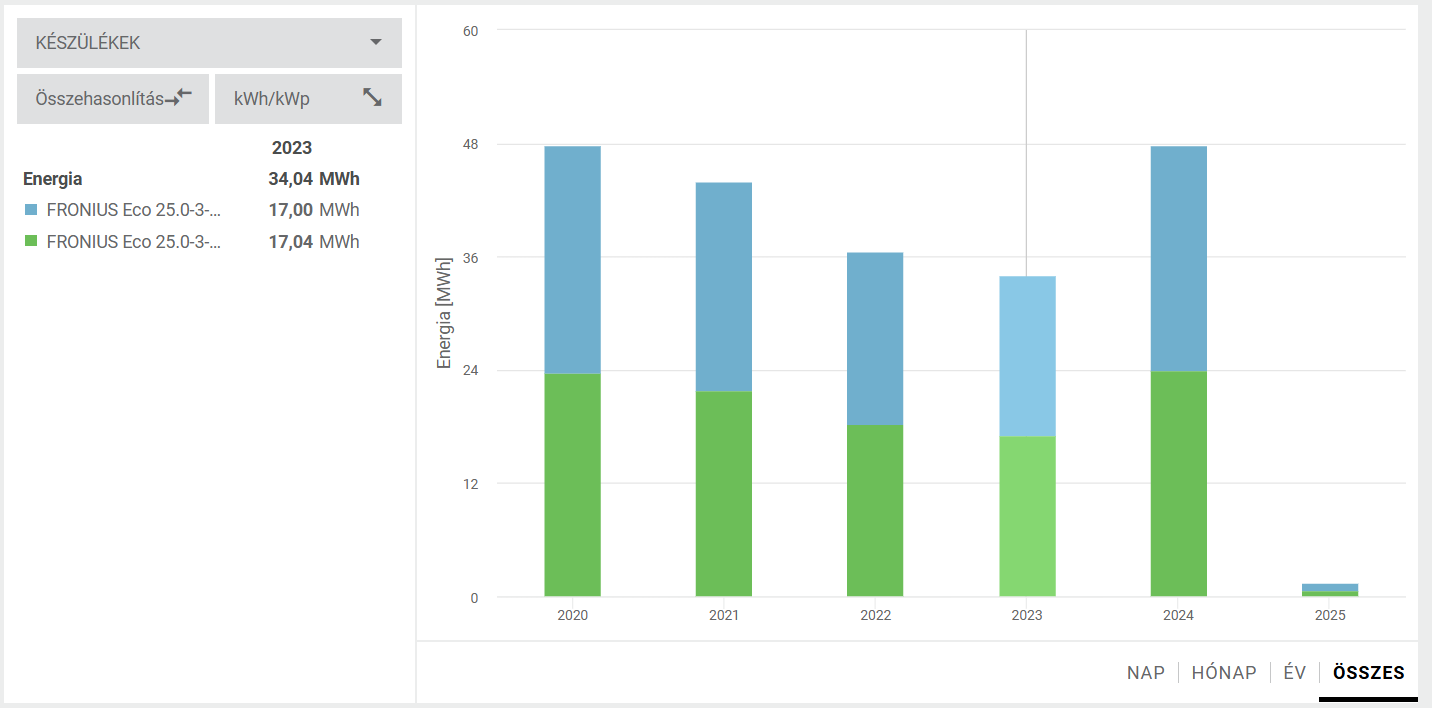This screenshot has width=1432, height=708.
Task: Click the green FRONIUS legend color square
Action: click(31, 242)
